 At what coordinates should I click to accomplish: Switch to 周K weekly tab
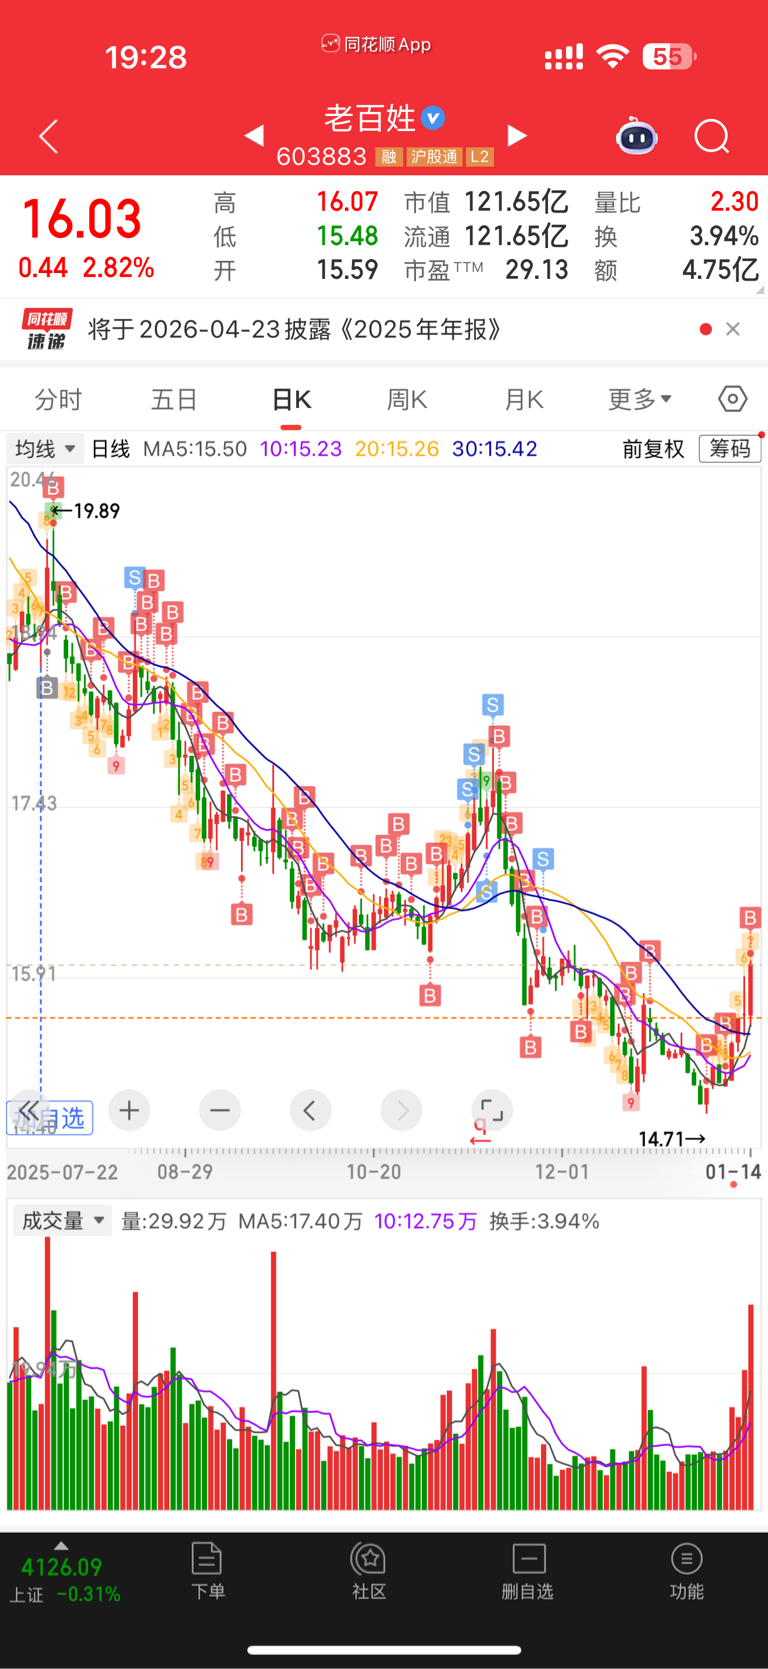(x=407, y=400)
